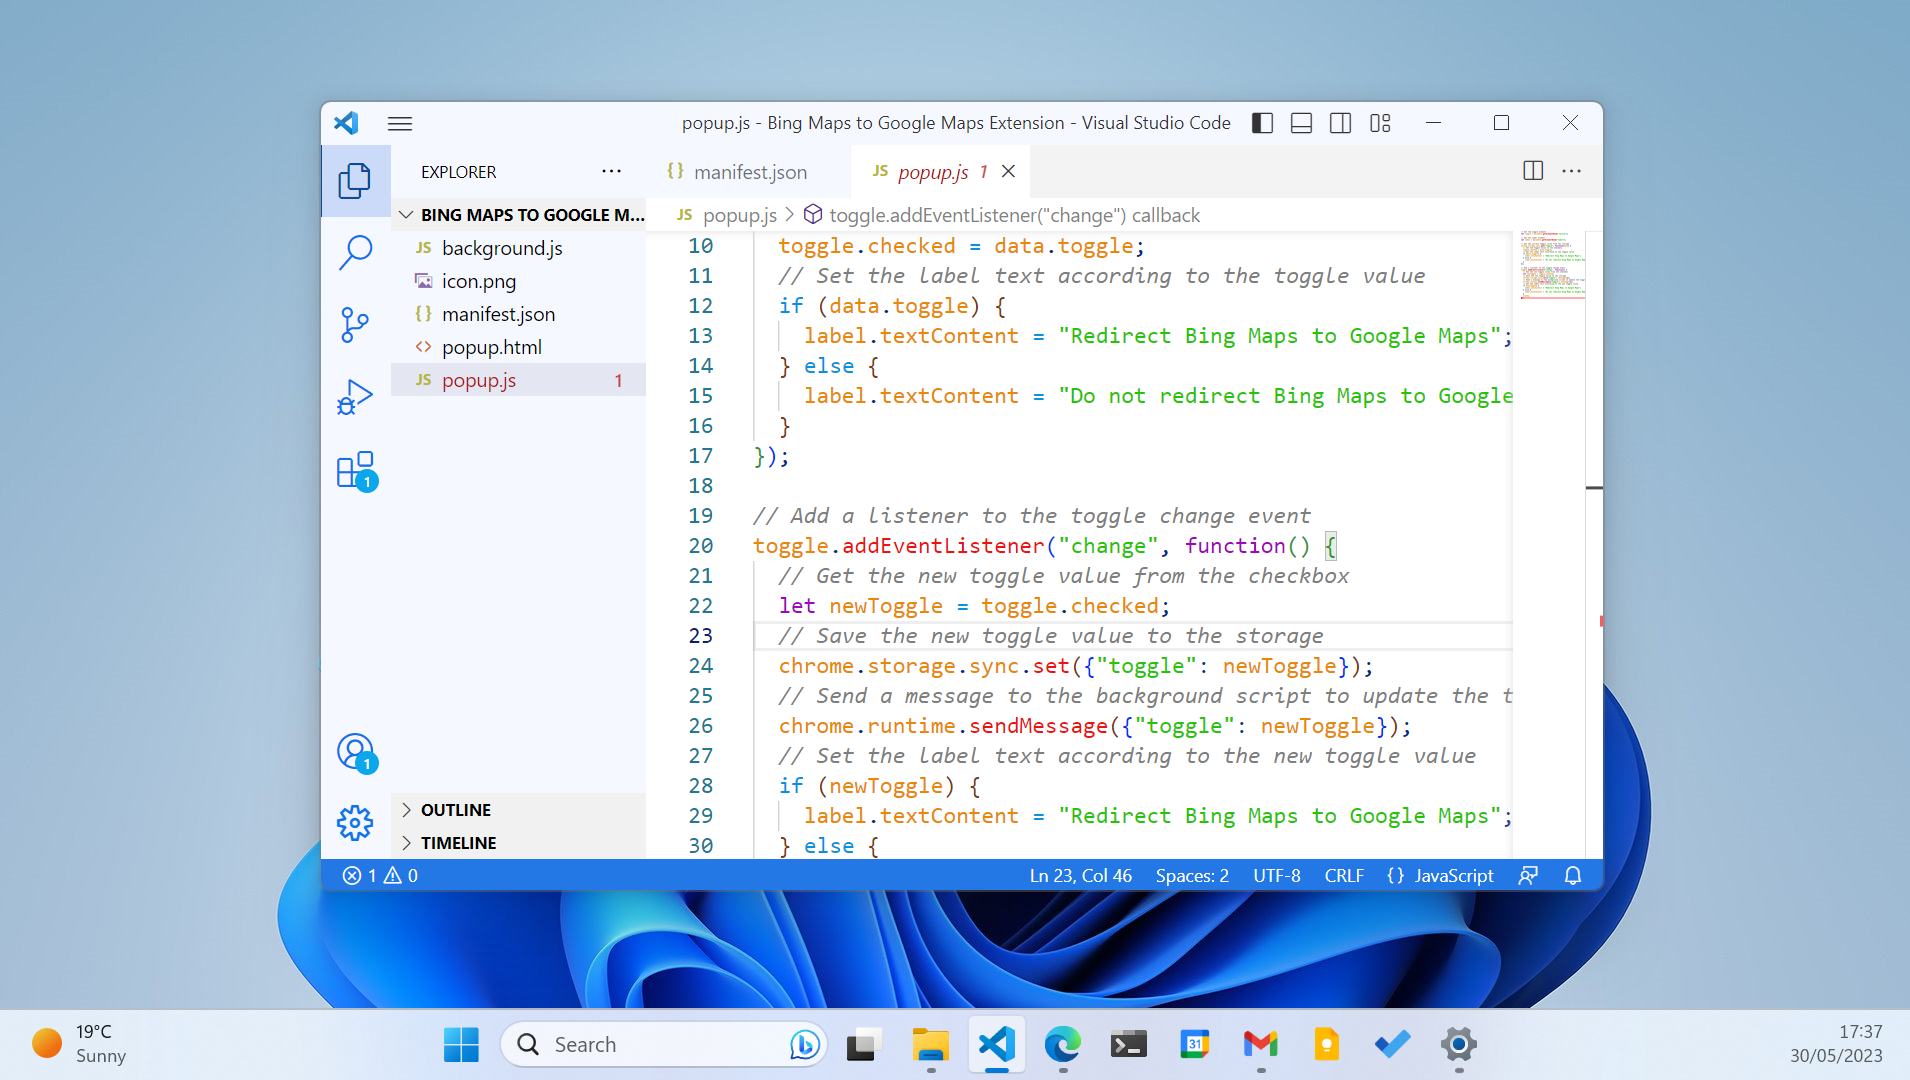Open Google Calendar from the taskbar

click(1195, 1045)
